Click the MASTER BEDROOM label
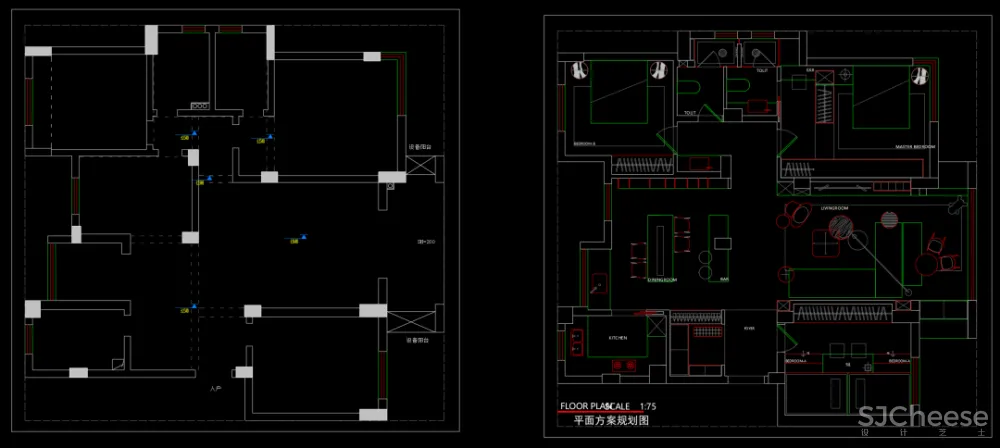This screenshot has width=1000, height=448. tap(915, 147)
